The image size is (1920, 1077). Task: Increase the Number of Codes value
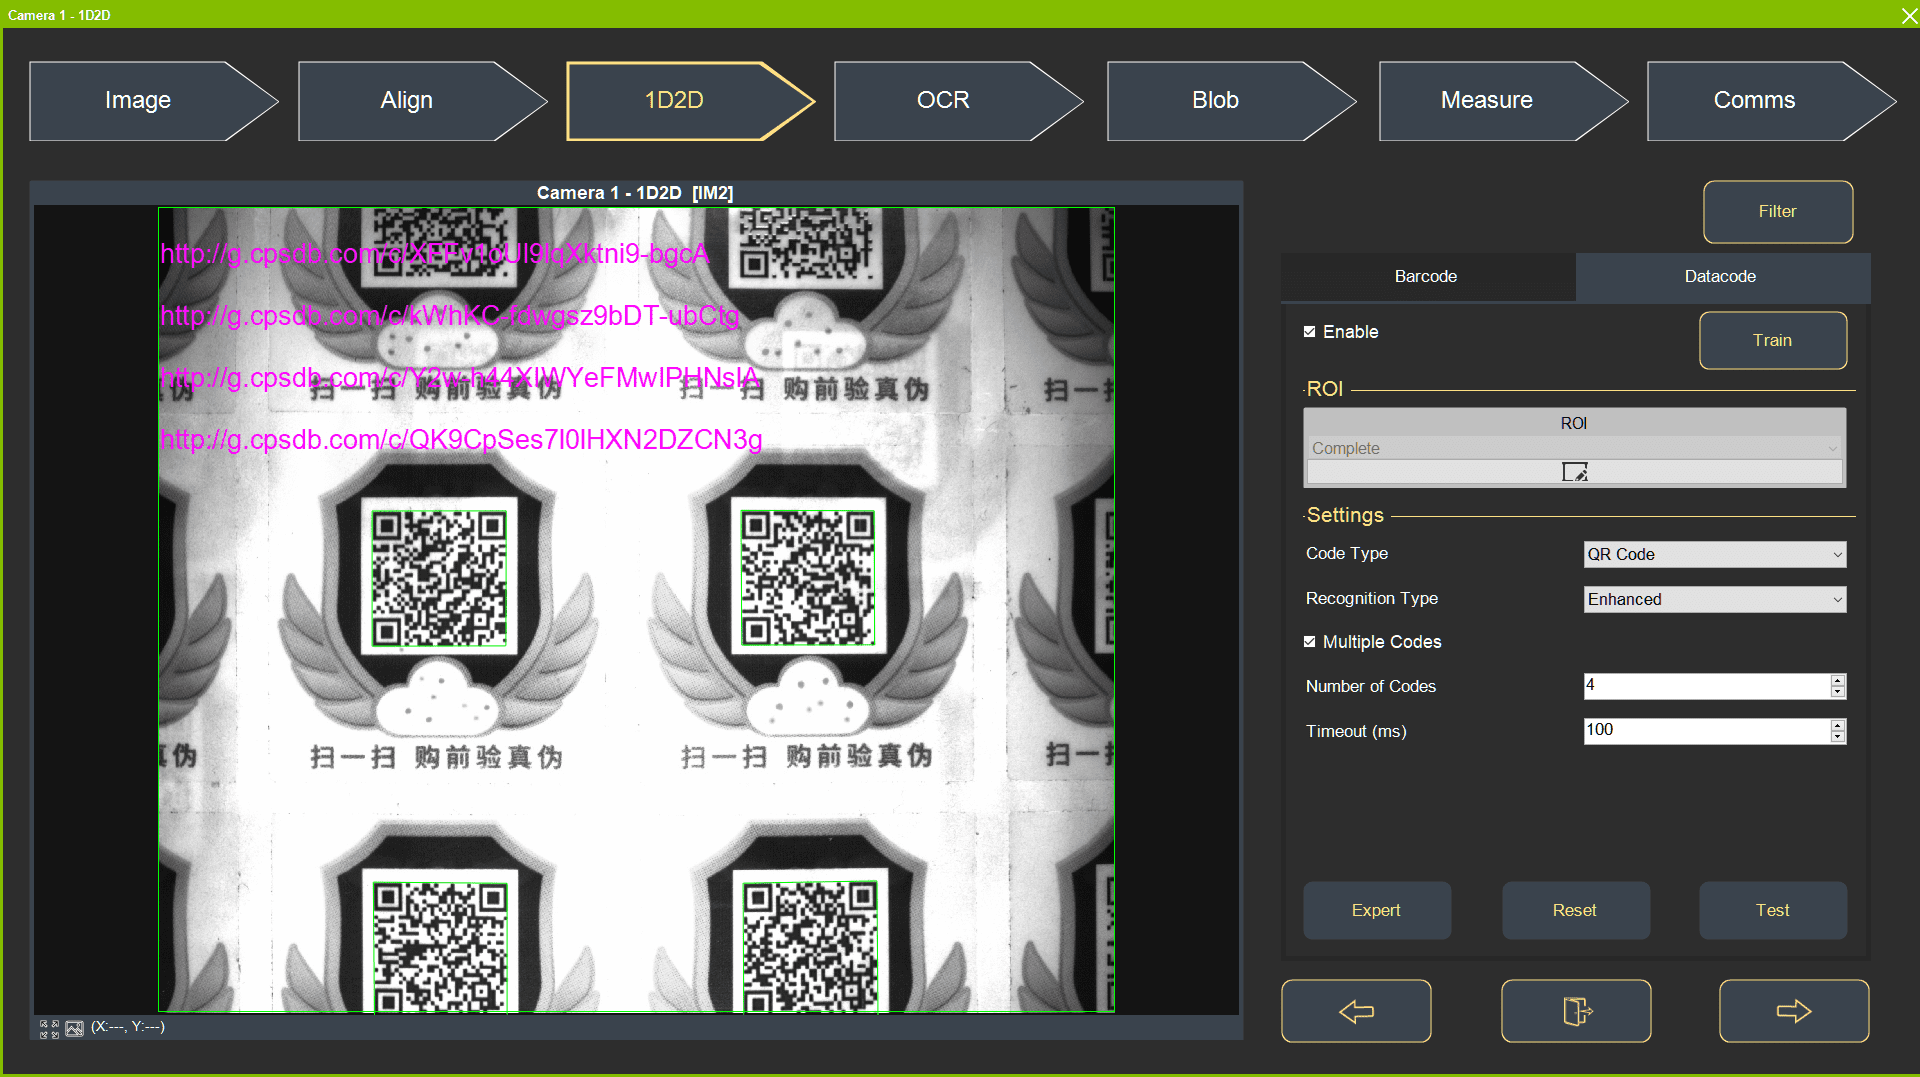point(1837,680)
